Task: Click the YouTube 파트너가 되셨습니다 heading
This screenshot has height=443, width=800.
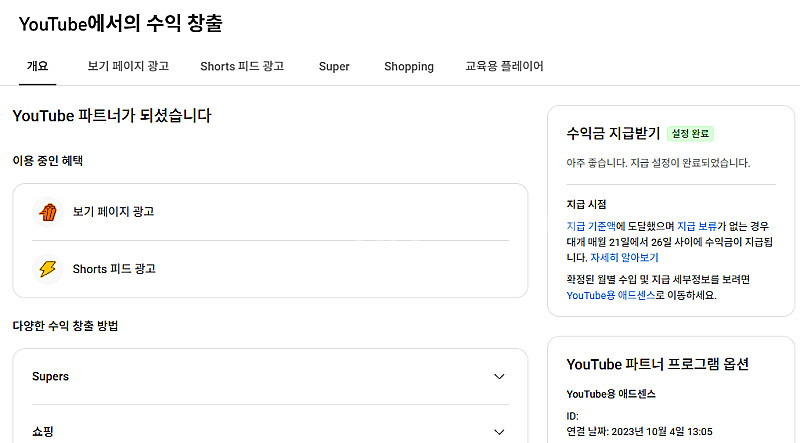Action: tap(112, 115)
